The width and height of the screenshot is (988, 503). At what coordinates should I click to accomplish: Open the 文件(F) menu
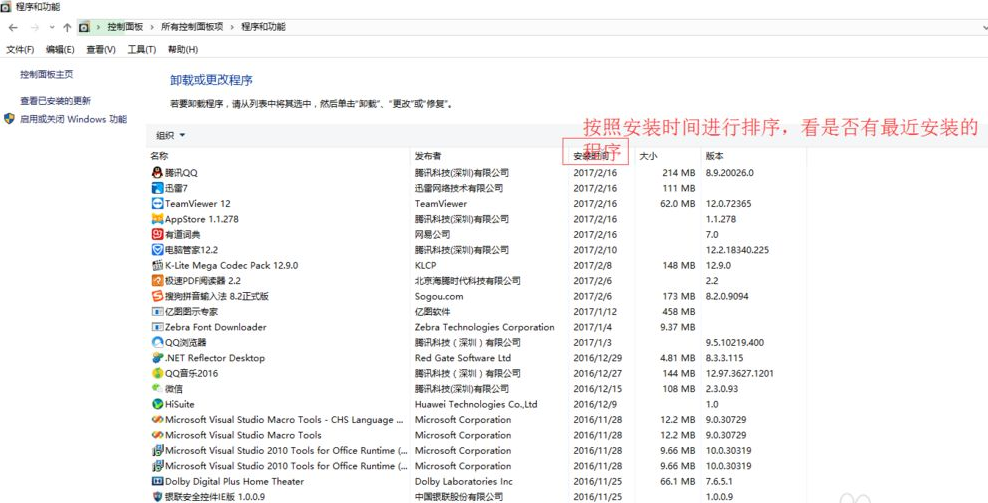pos(20,49)
